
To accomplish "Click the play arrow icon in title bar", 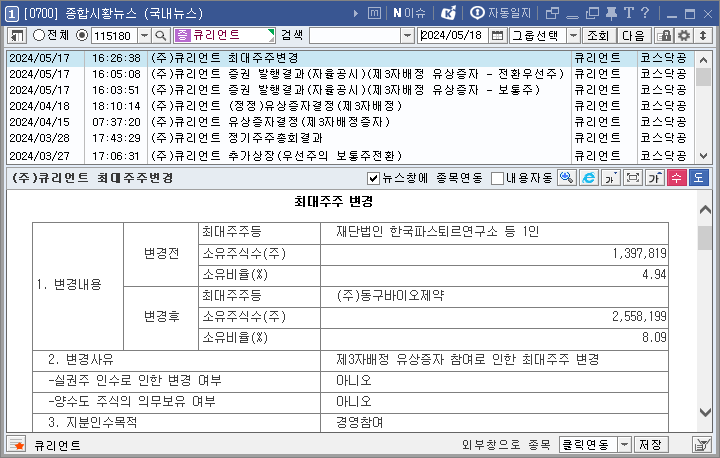I will click(x=356, y=14).
